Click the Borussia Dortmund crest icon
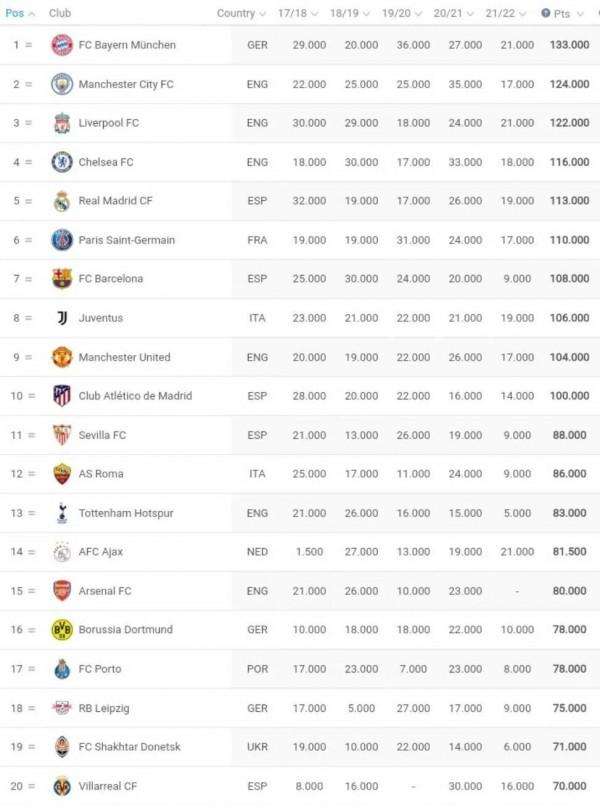The width and height of the screenshot is (600, 805). coord(62,630)
